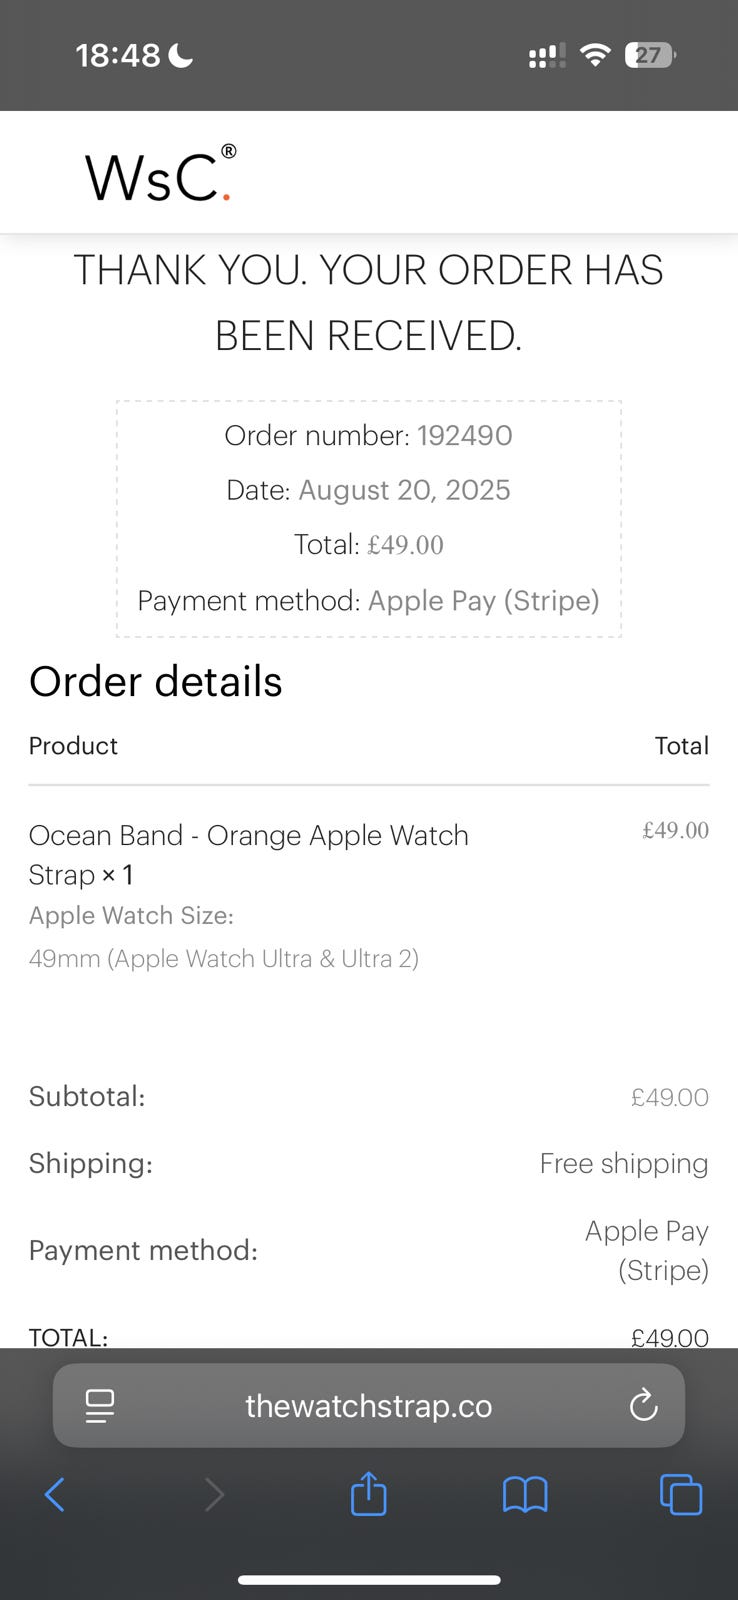Tap the Safari back arrow

pyautogui.click(x=55, y=1495)
